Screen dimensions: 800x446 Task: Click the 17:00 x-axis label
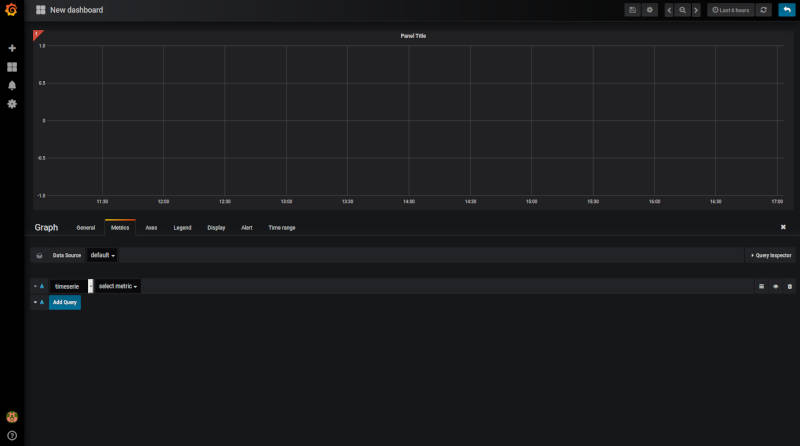(x=777, y=202)
